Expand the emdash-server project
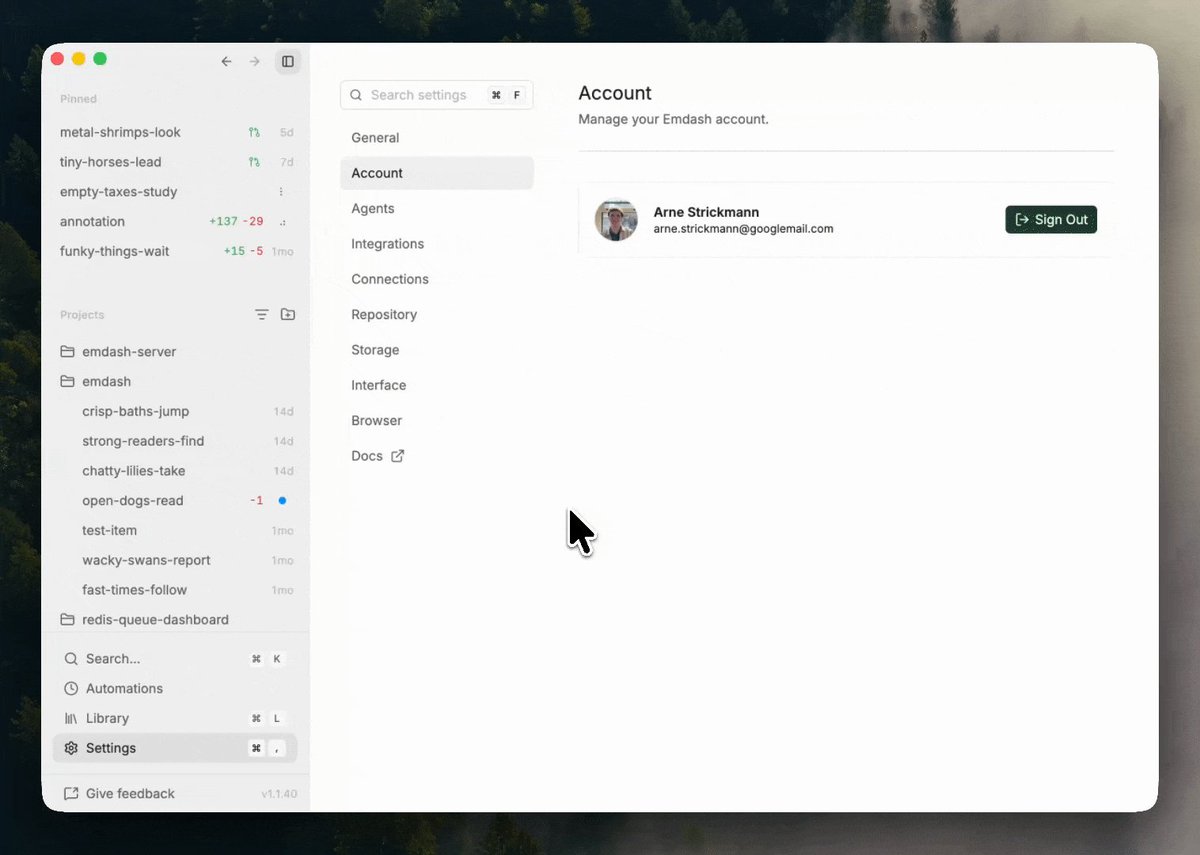This screenshot has width=1200, height=855. click(175, 352)
